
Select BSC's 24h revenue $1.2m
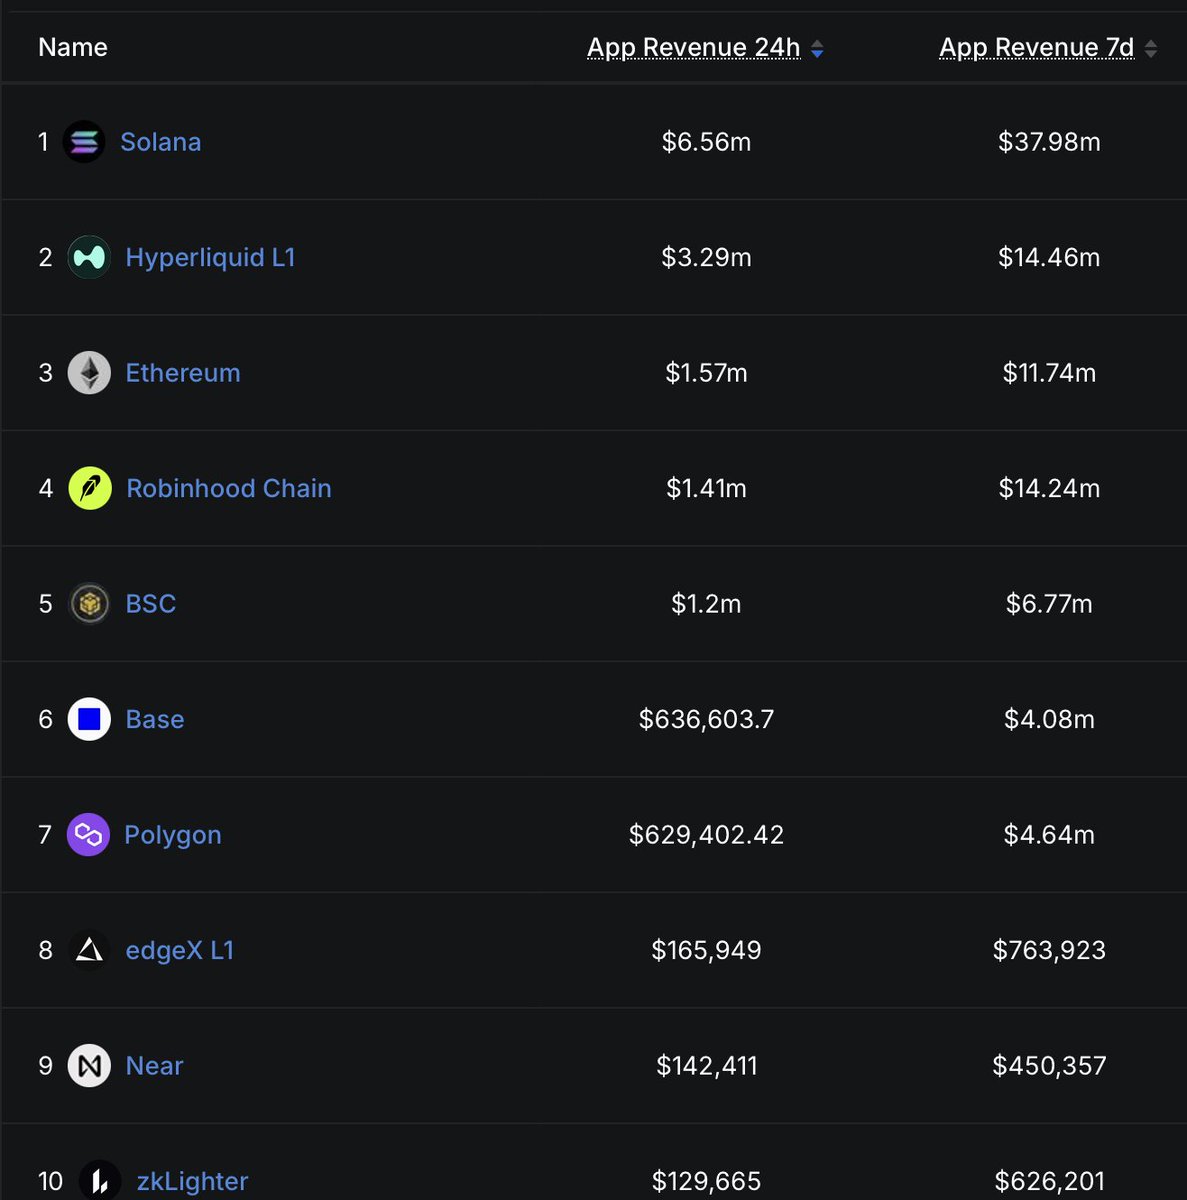706,604
